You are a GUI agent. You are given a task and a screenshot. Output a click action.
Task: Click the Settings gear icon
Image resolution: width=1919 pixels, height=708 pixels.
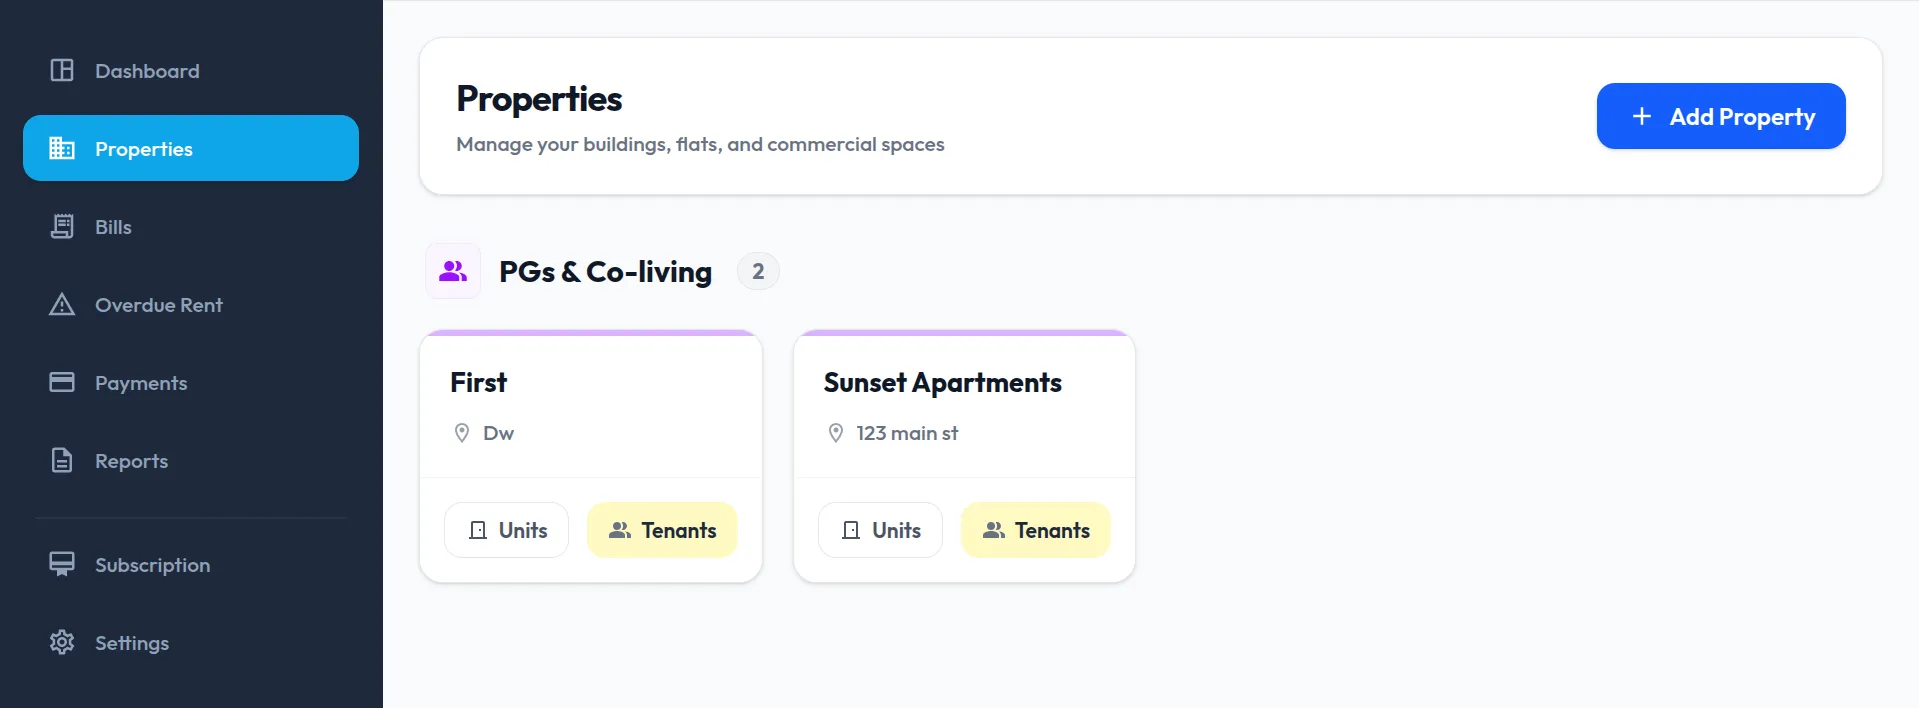pos(62,643)
